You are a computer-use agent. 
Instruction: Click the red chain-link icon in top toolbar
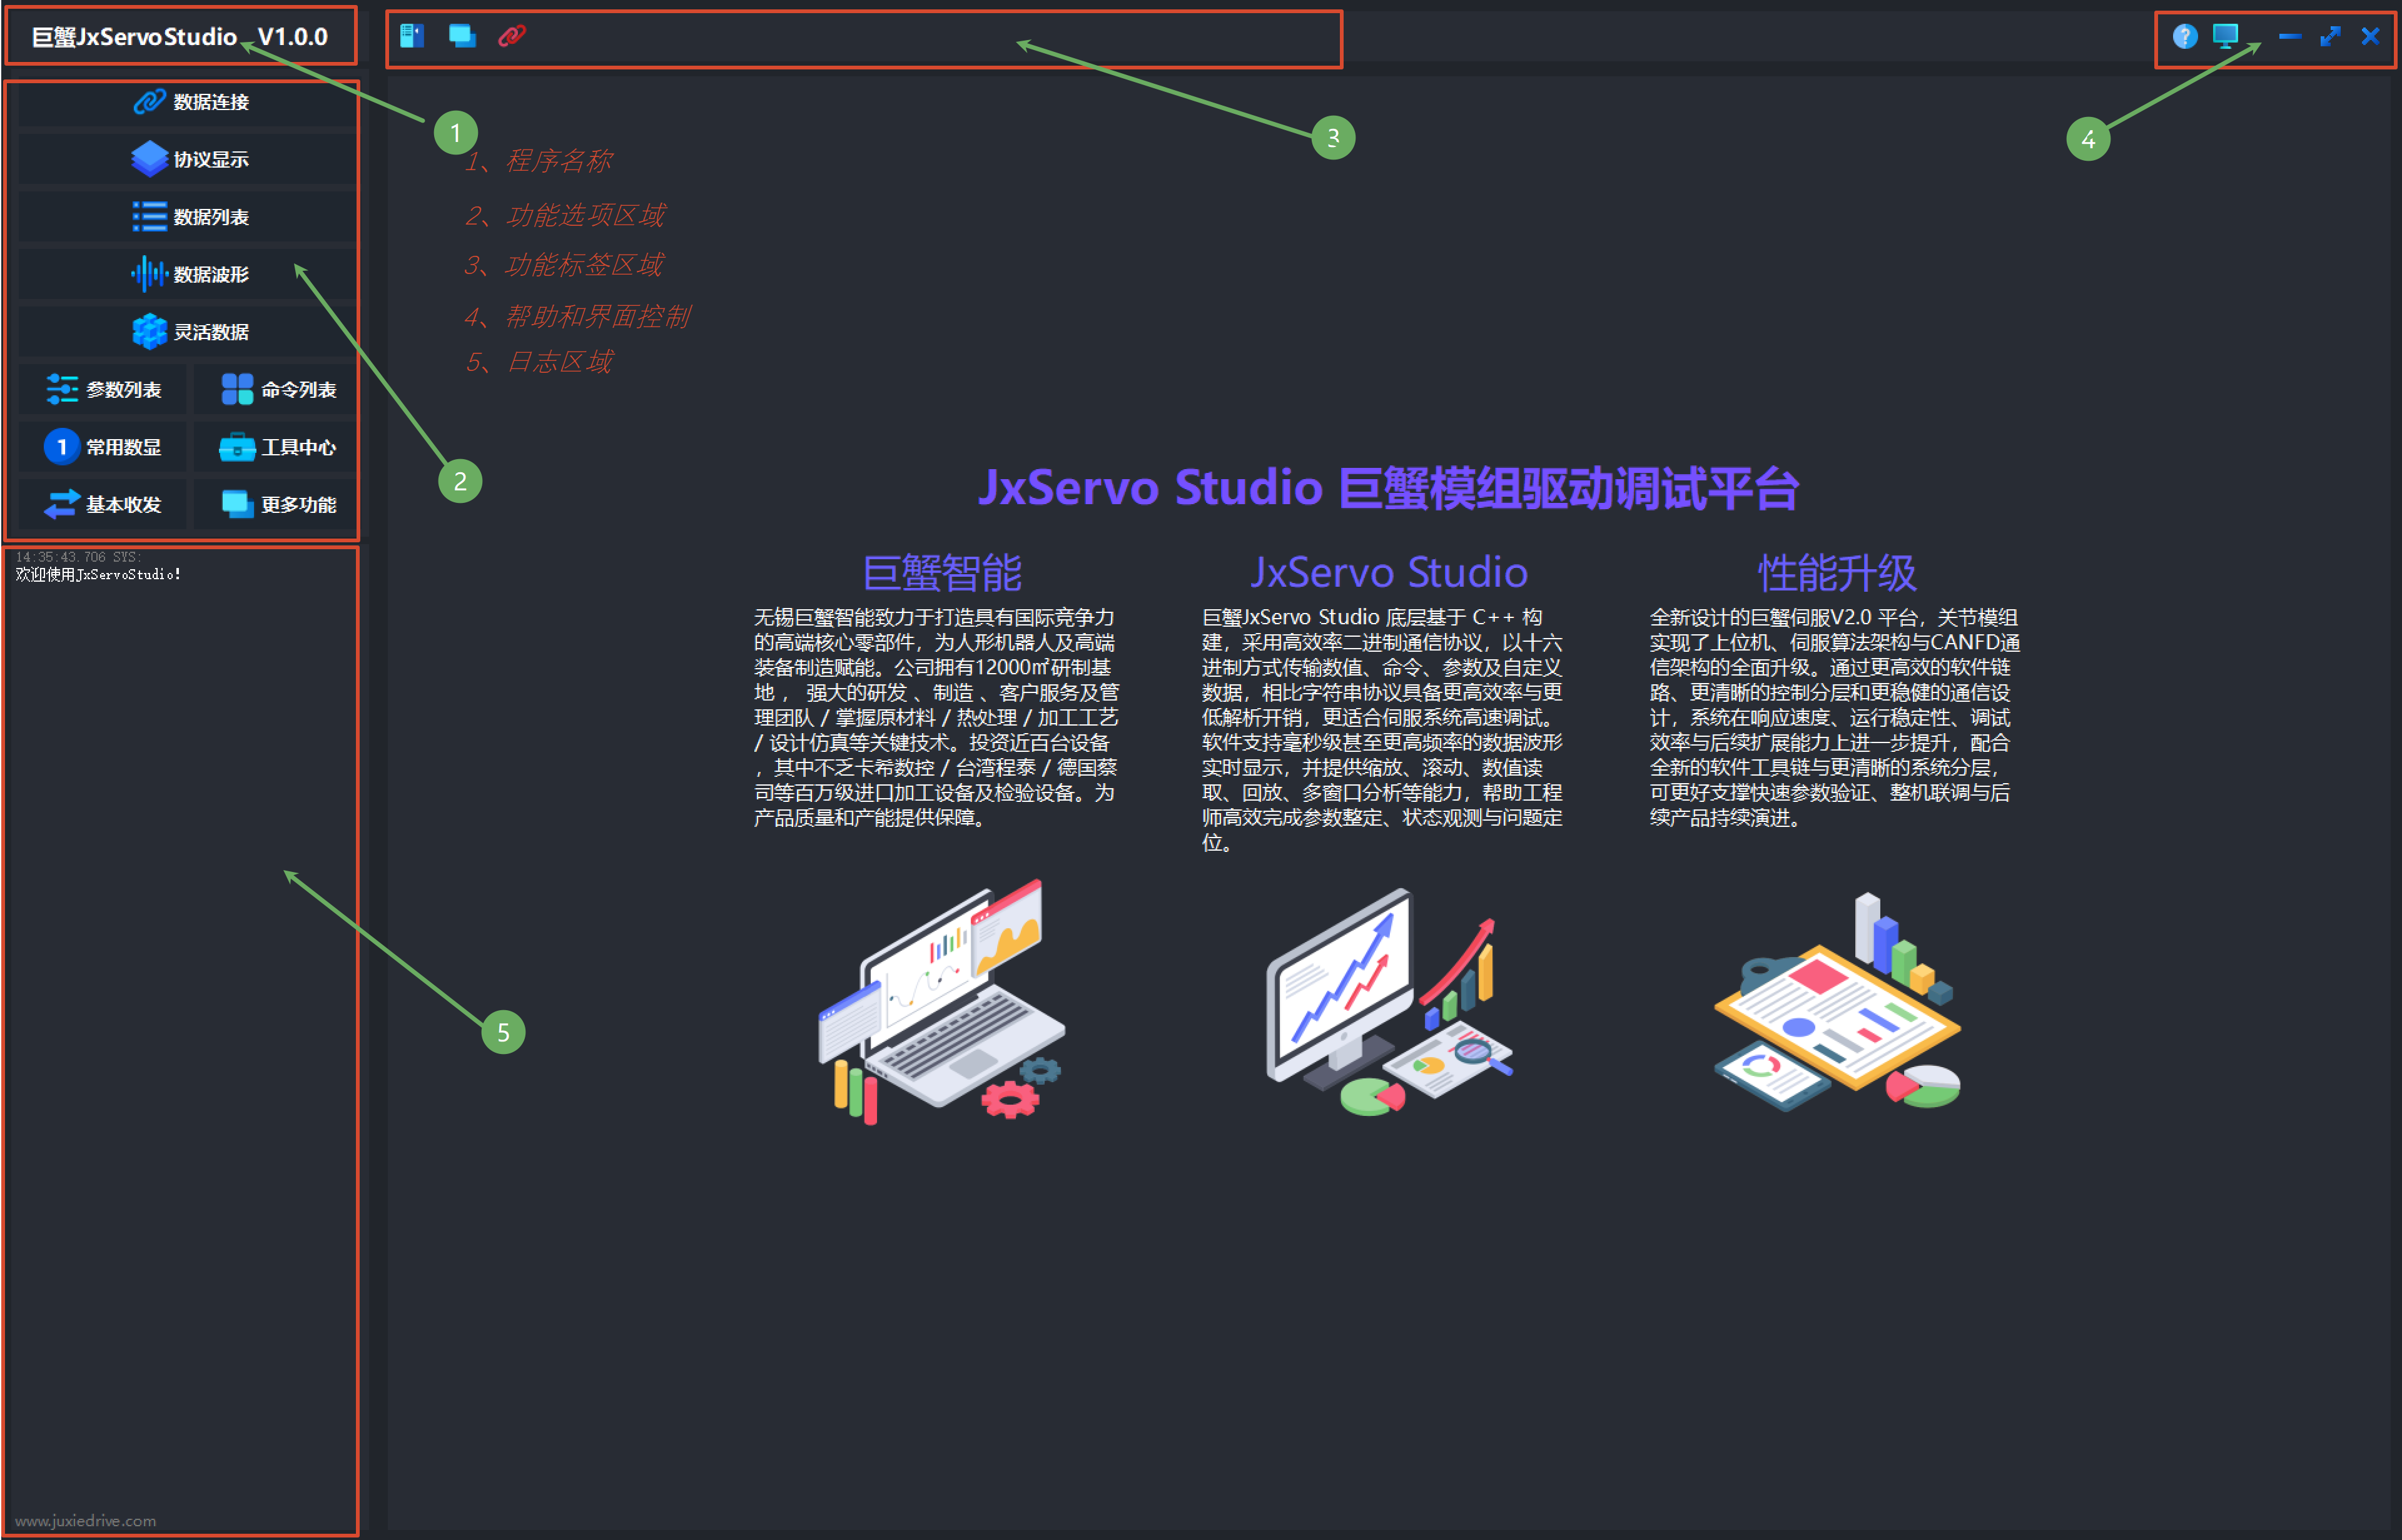[x=512, y=36]
